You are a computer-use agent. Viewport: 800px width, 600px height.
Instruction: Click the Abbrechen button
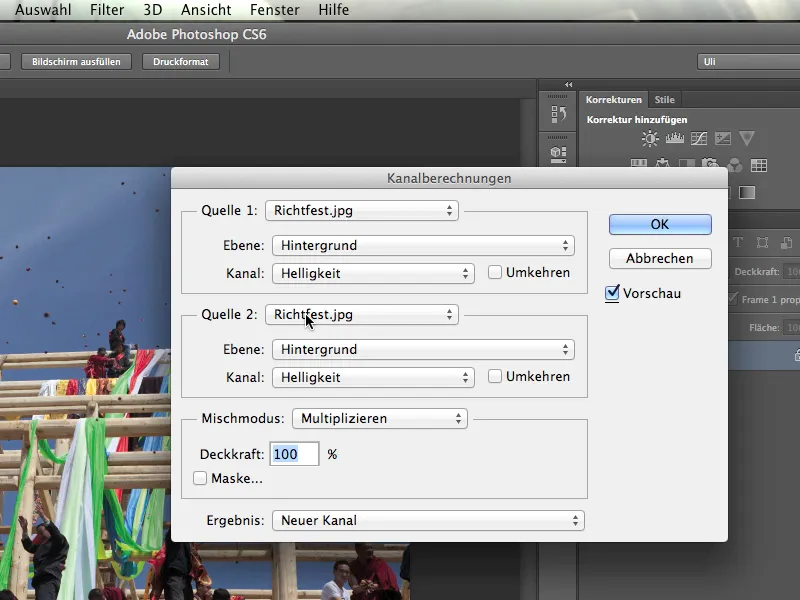coord(660,258)
